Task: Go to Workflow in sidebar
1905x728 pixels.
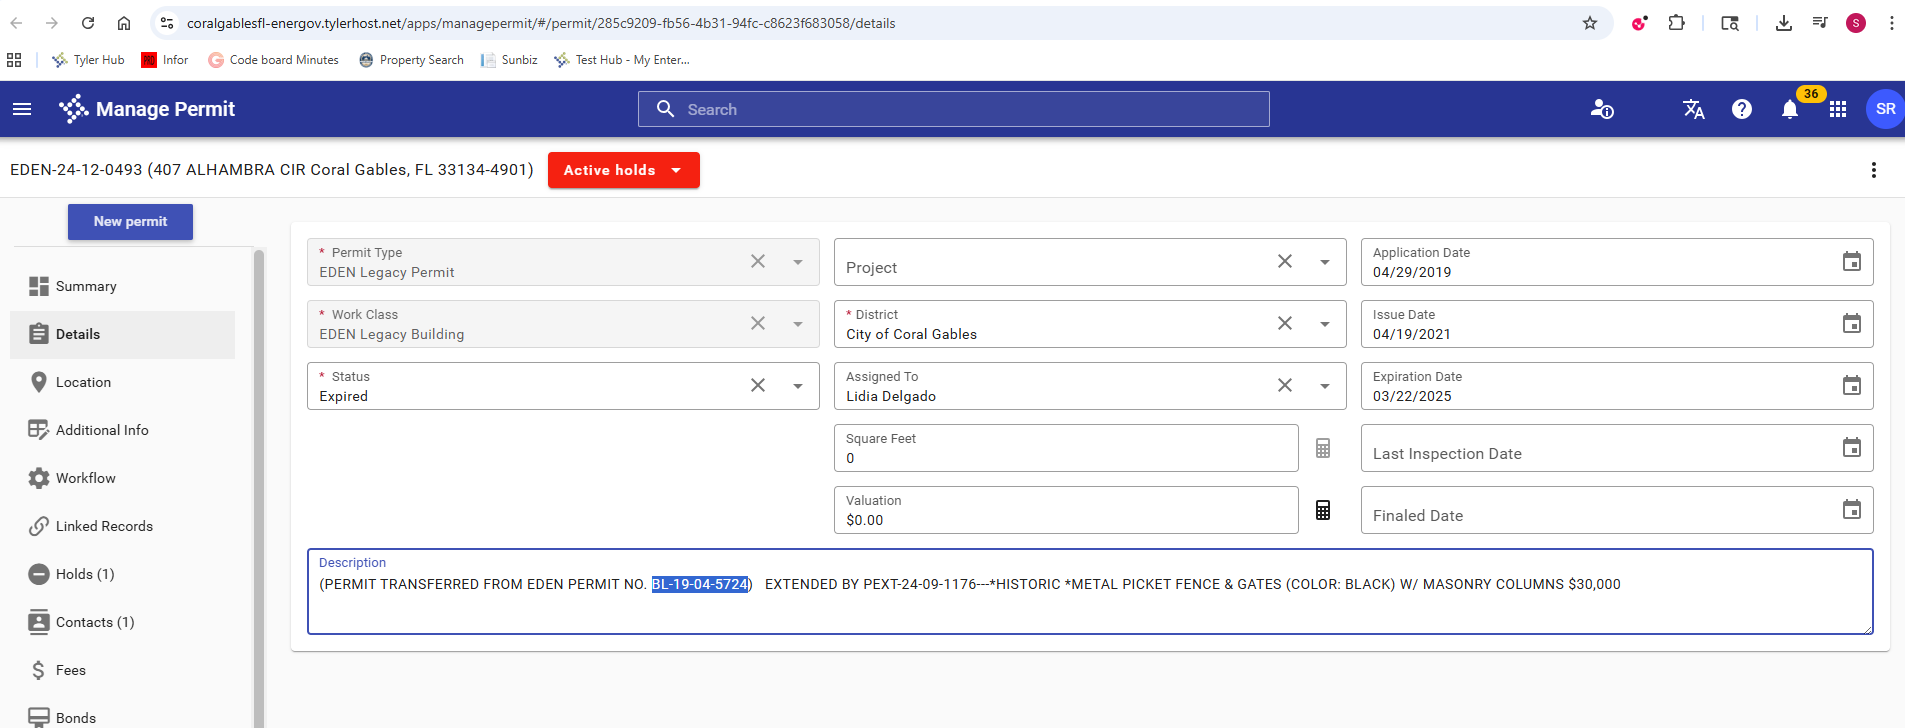Action: [x=86, y=478]
